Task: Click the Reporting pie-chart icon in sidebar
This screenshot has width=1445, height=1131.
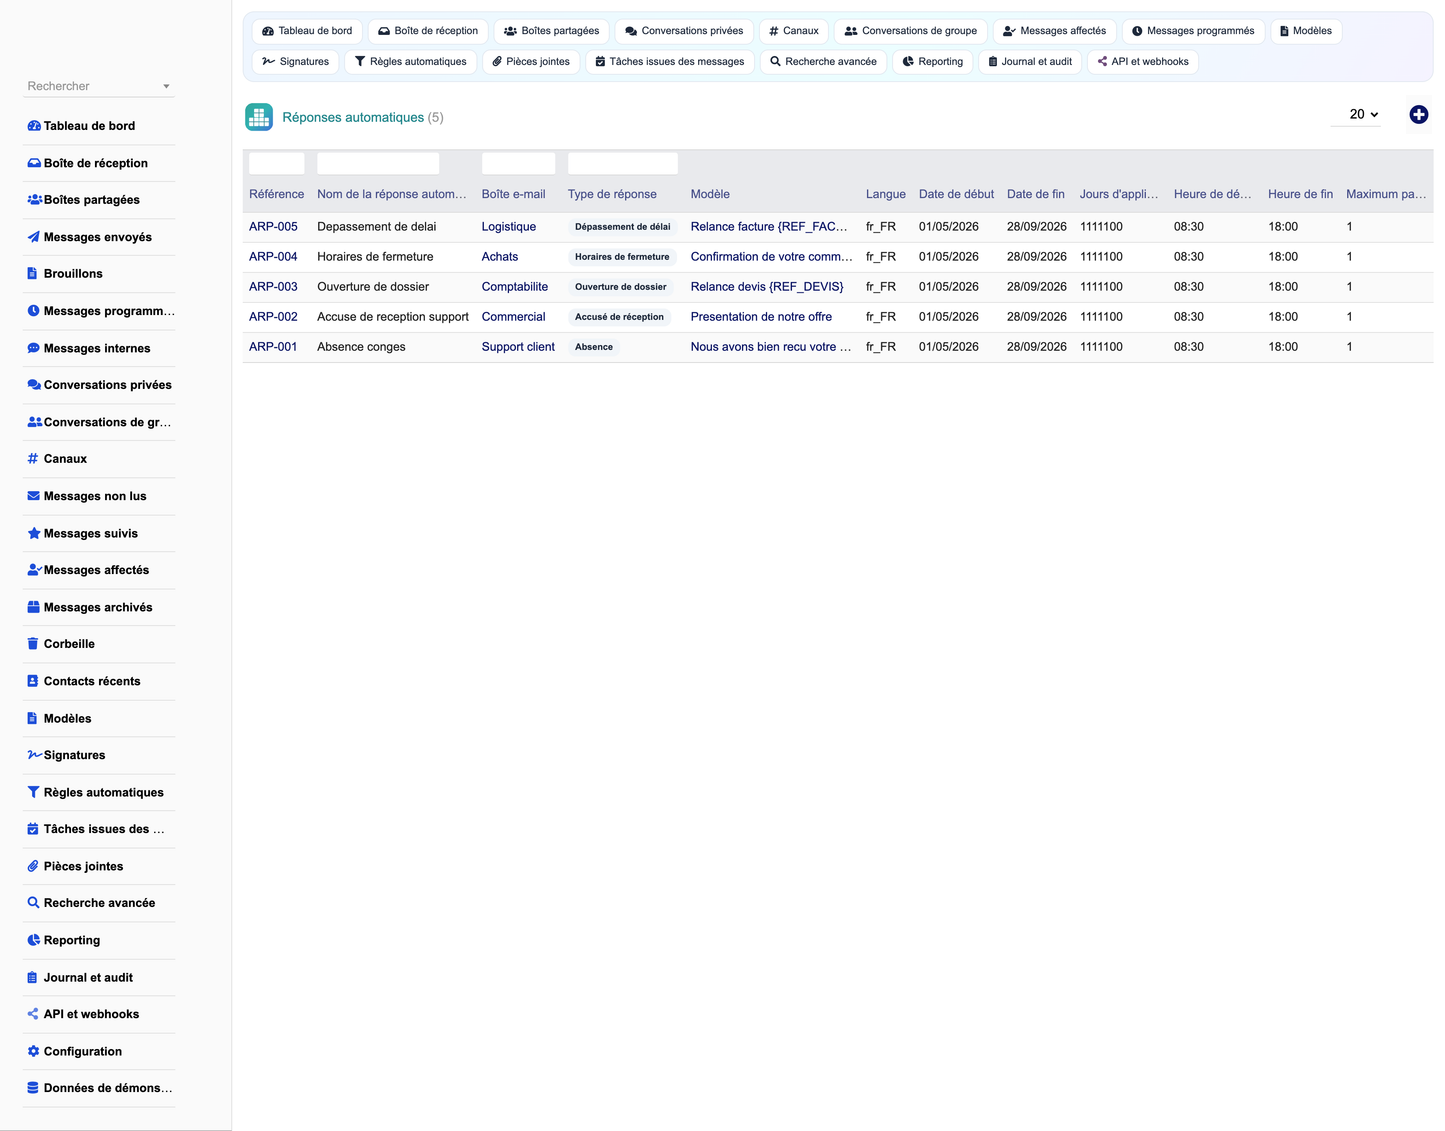Action: pos(34,940)
